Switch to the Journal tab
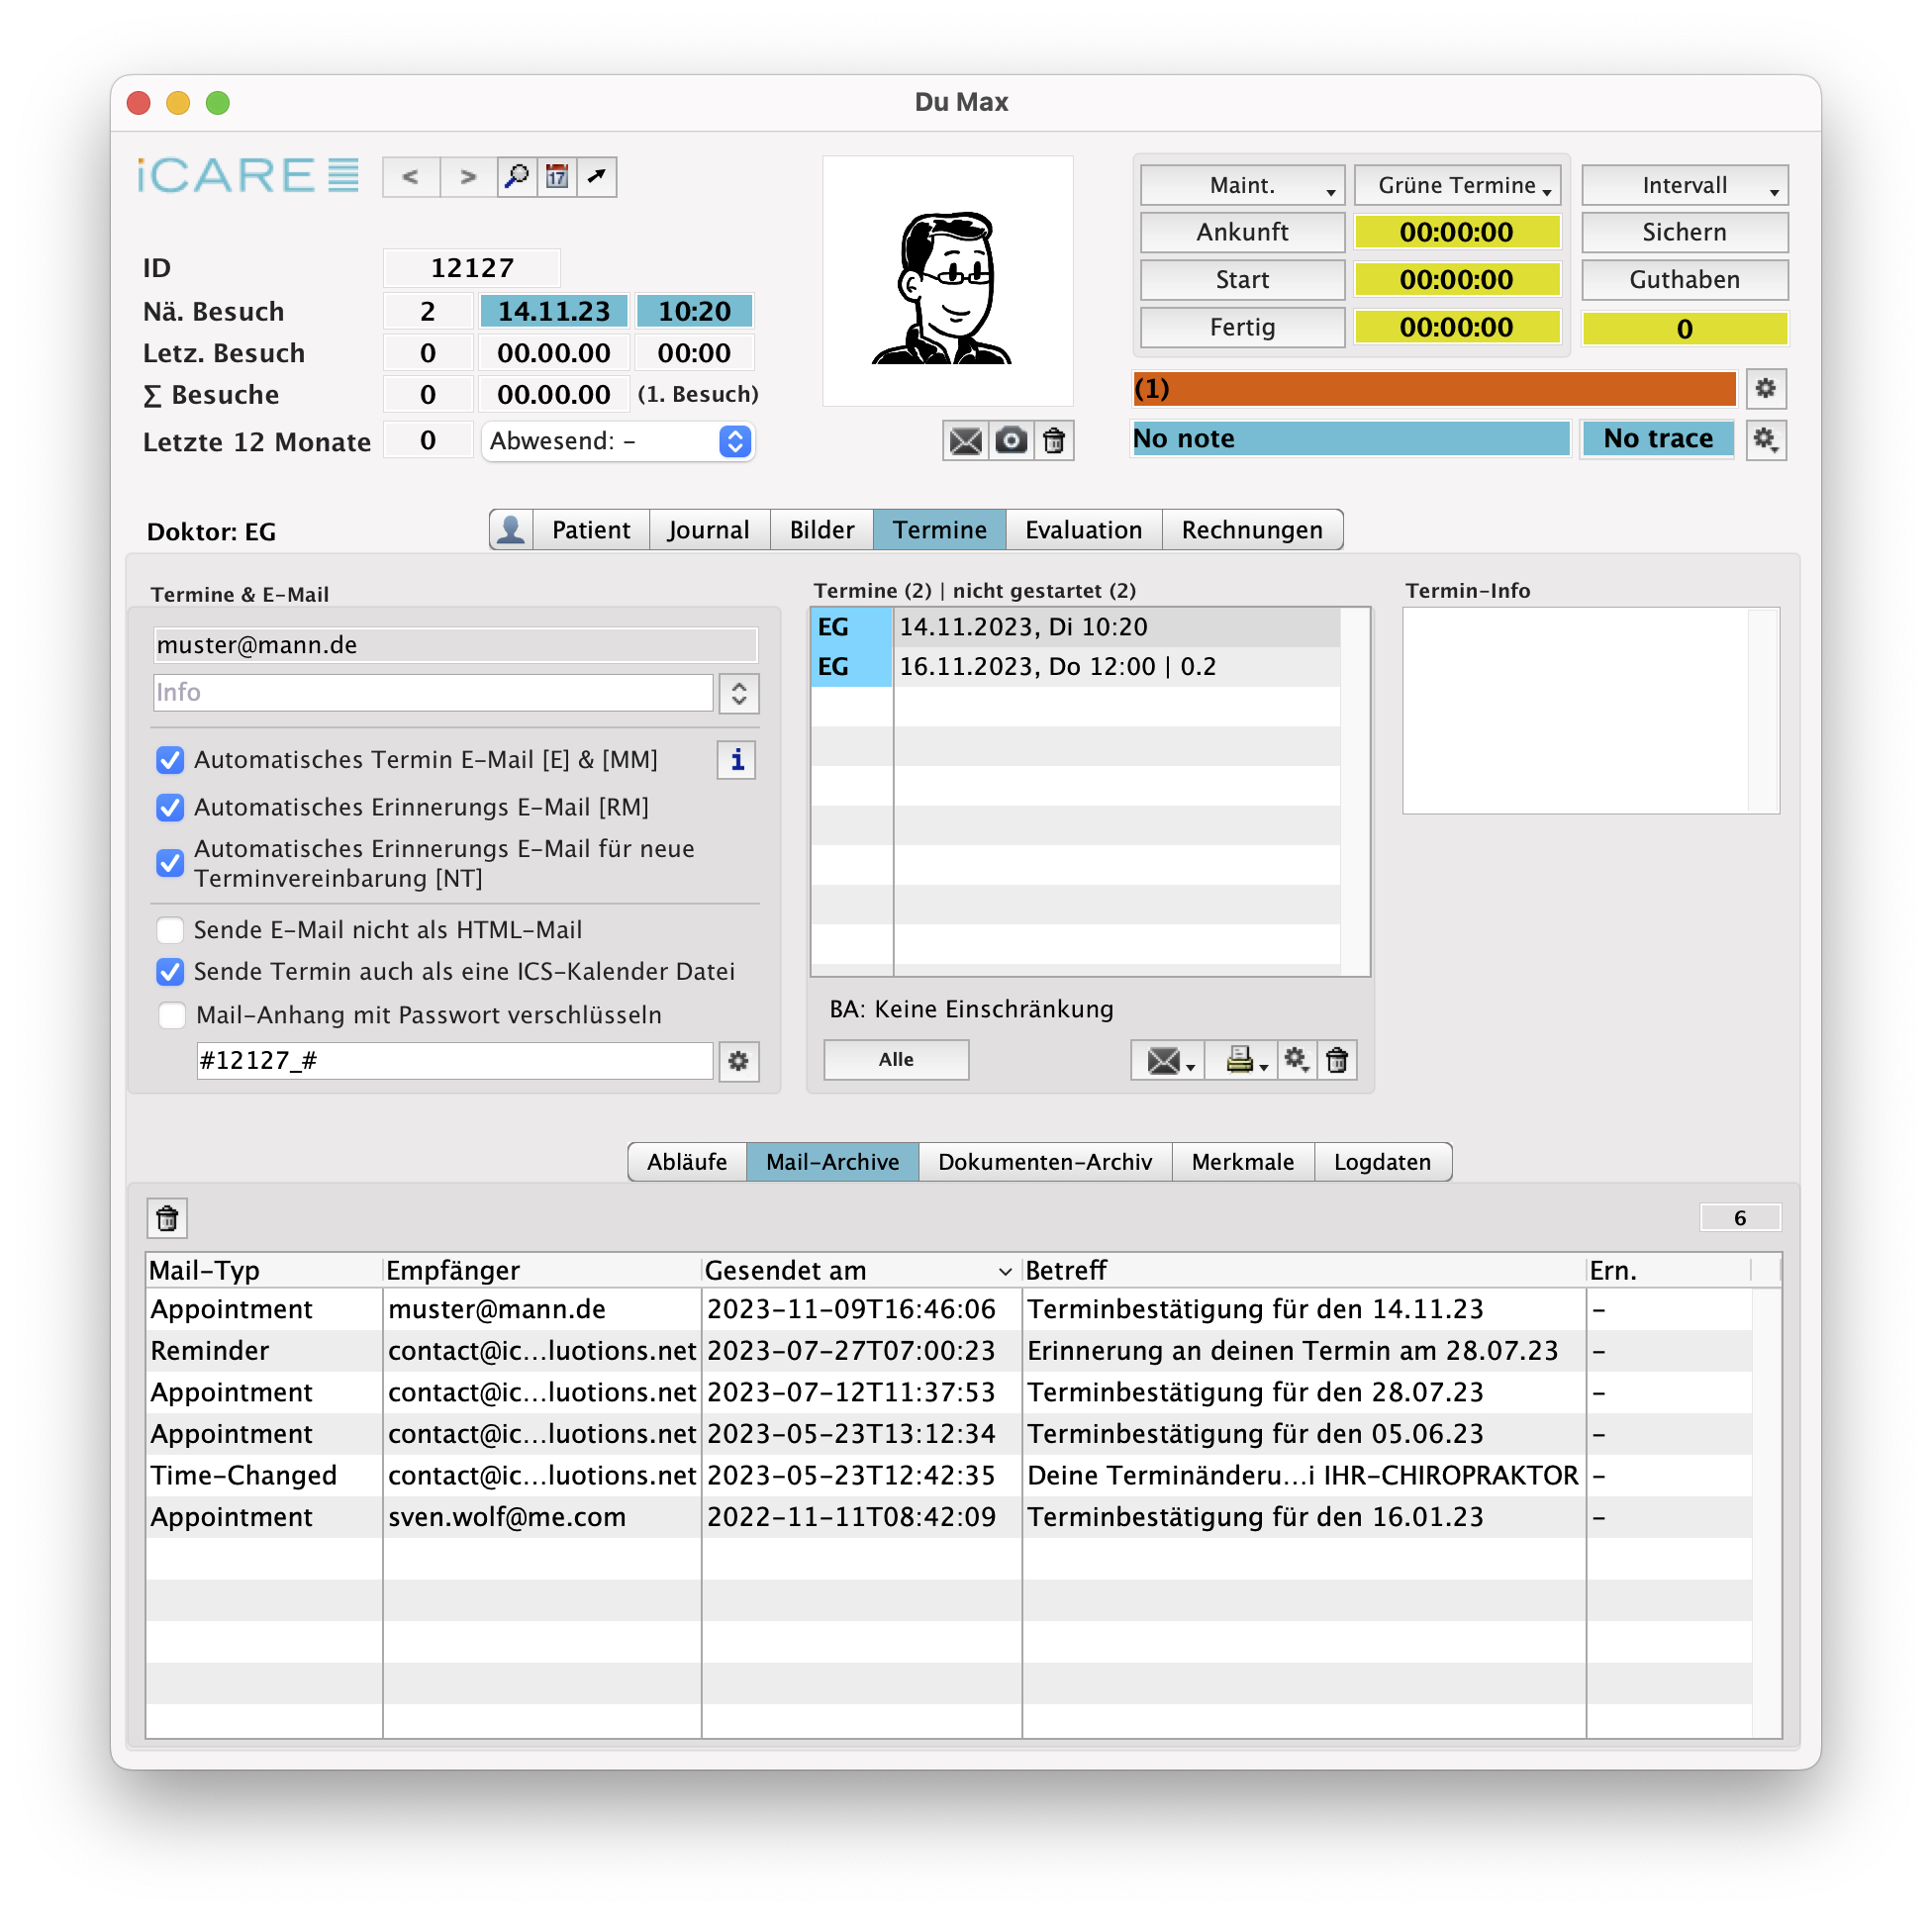1932x1916 pixels. click(x=708, y=529)
